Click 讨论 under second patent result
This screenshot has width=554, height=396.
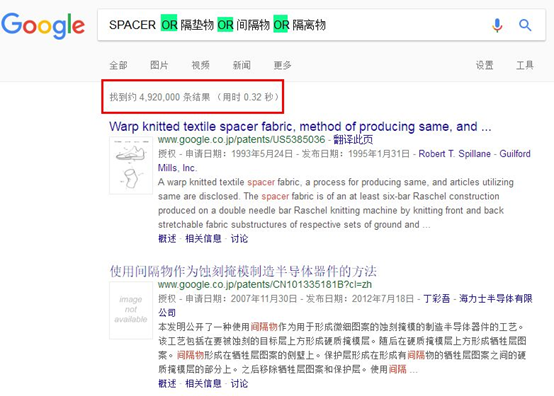point(239,384)
